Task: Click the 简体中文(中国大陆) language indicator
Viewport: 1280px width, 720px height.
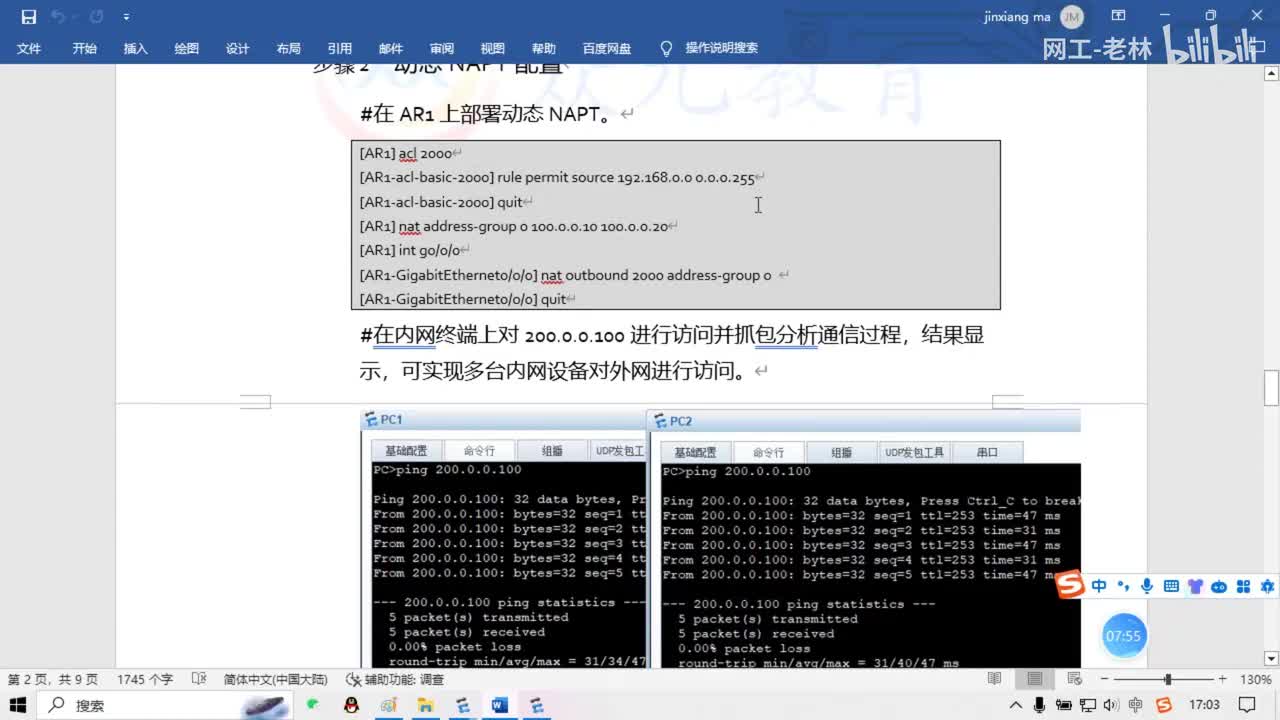Action: [x=275, y=679]
